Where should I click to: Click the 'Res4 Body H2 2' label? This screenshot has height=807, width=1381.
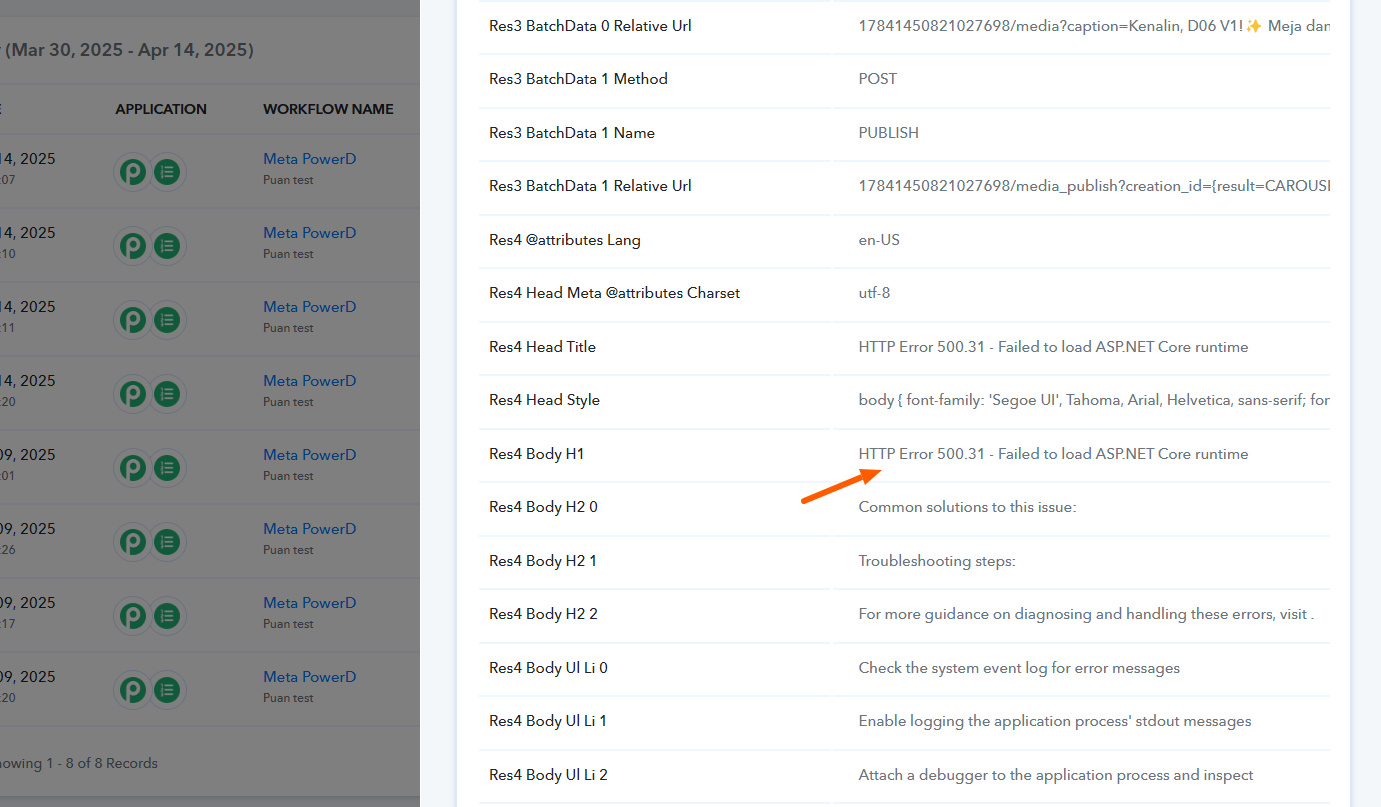[543, 614]
